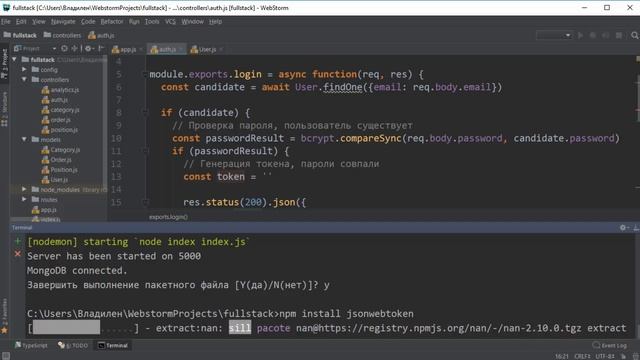Add new terminal session plus icon

[18, 242]
